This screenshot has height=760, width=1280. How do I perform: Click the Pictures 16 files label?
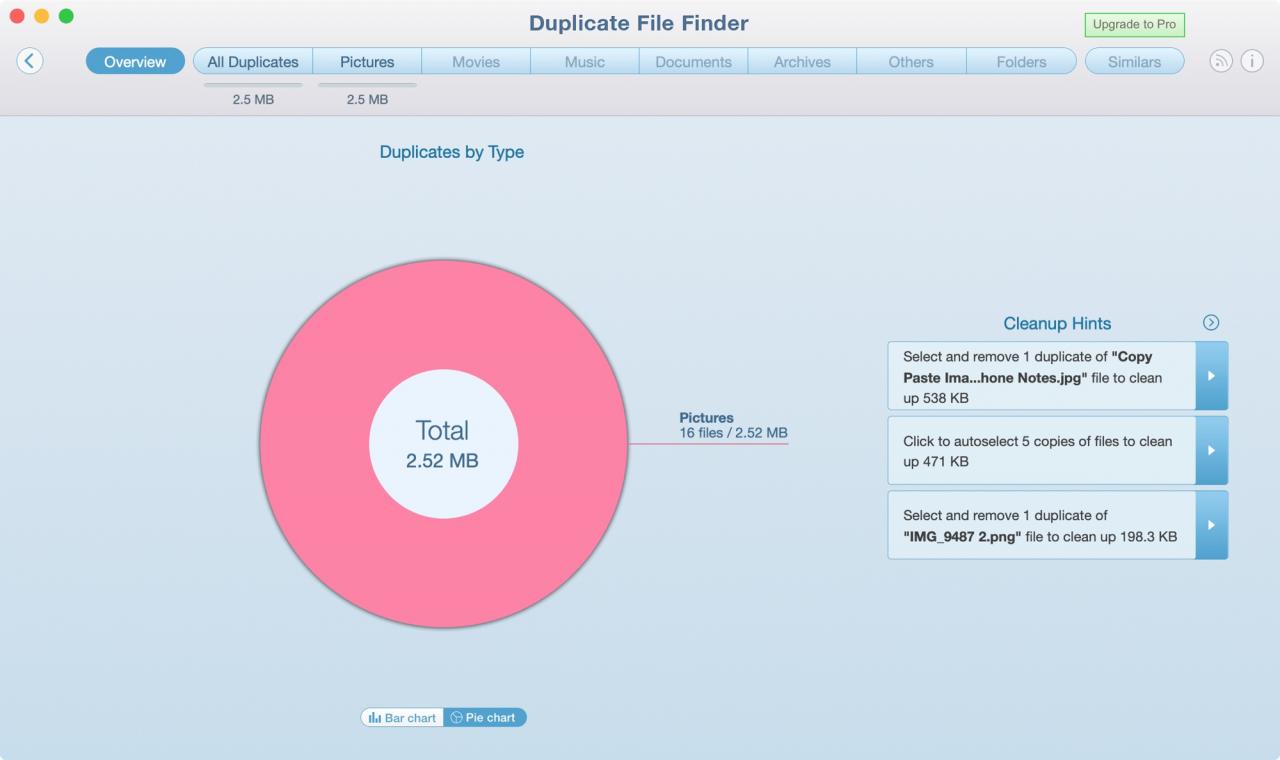click(733, 425)
